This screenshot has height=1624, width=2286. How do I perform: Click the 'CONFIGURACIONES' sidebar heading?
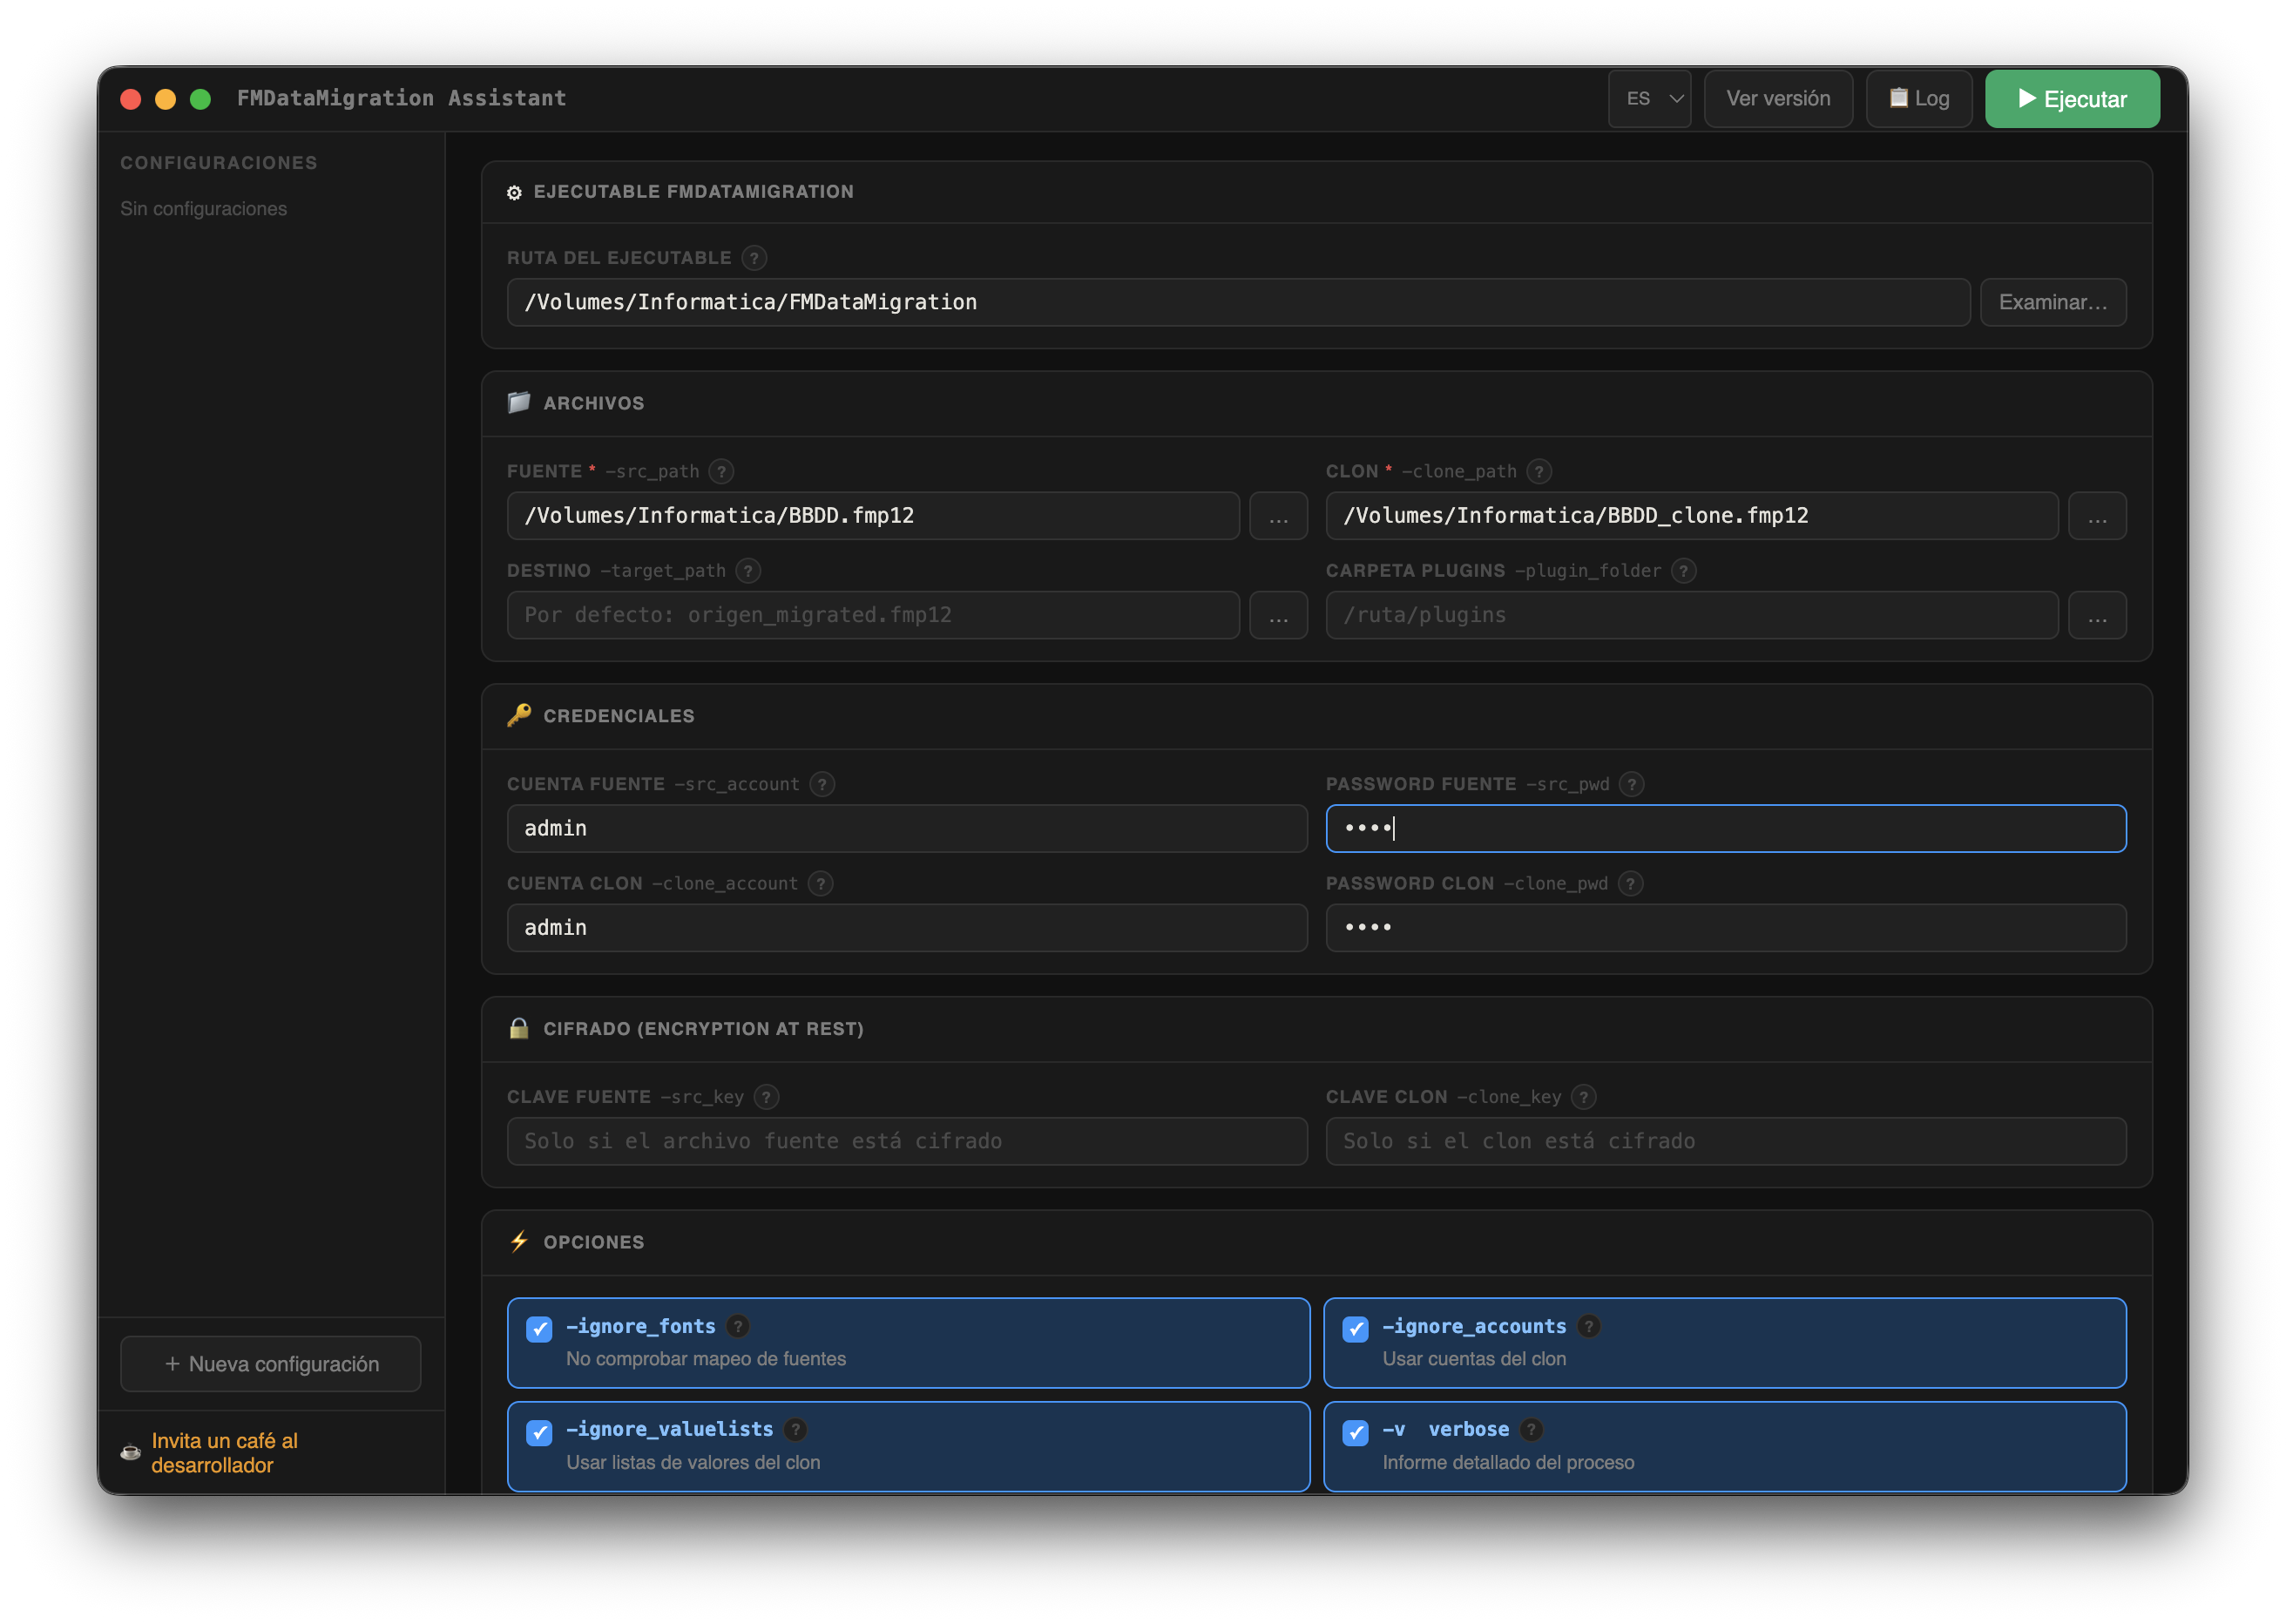pos(219,163)
